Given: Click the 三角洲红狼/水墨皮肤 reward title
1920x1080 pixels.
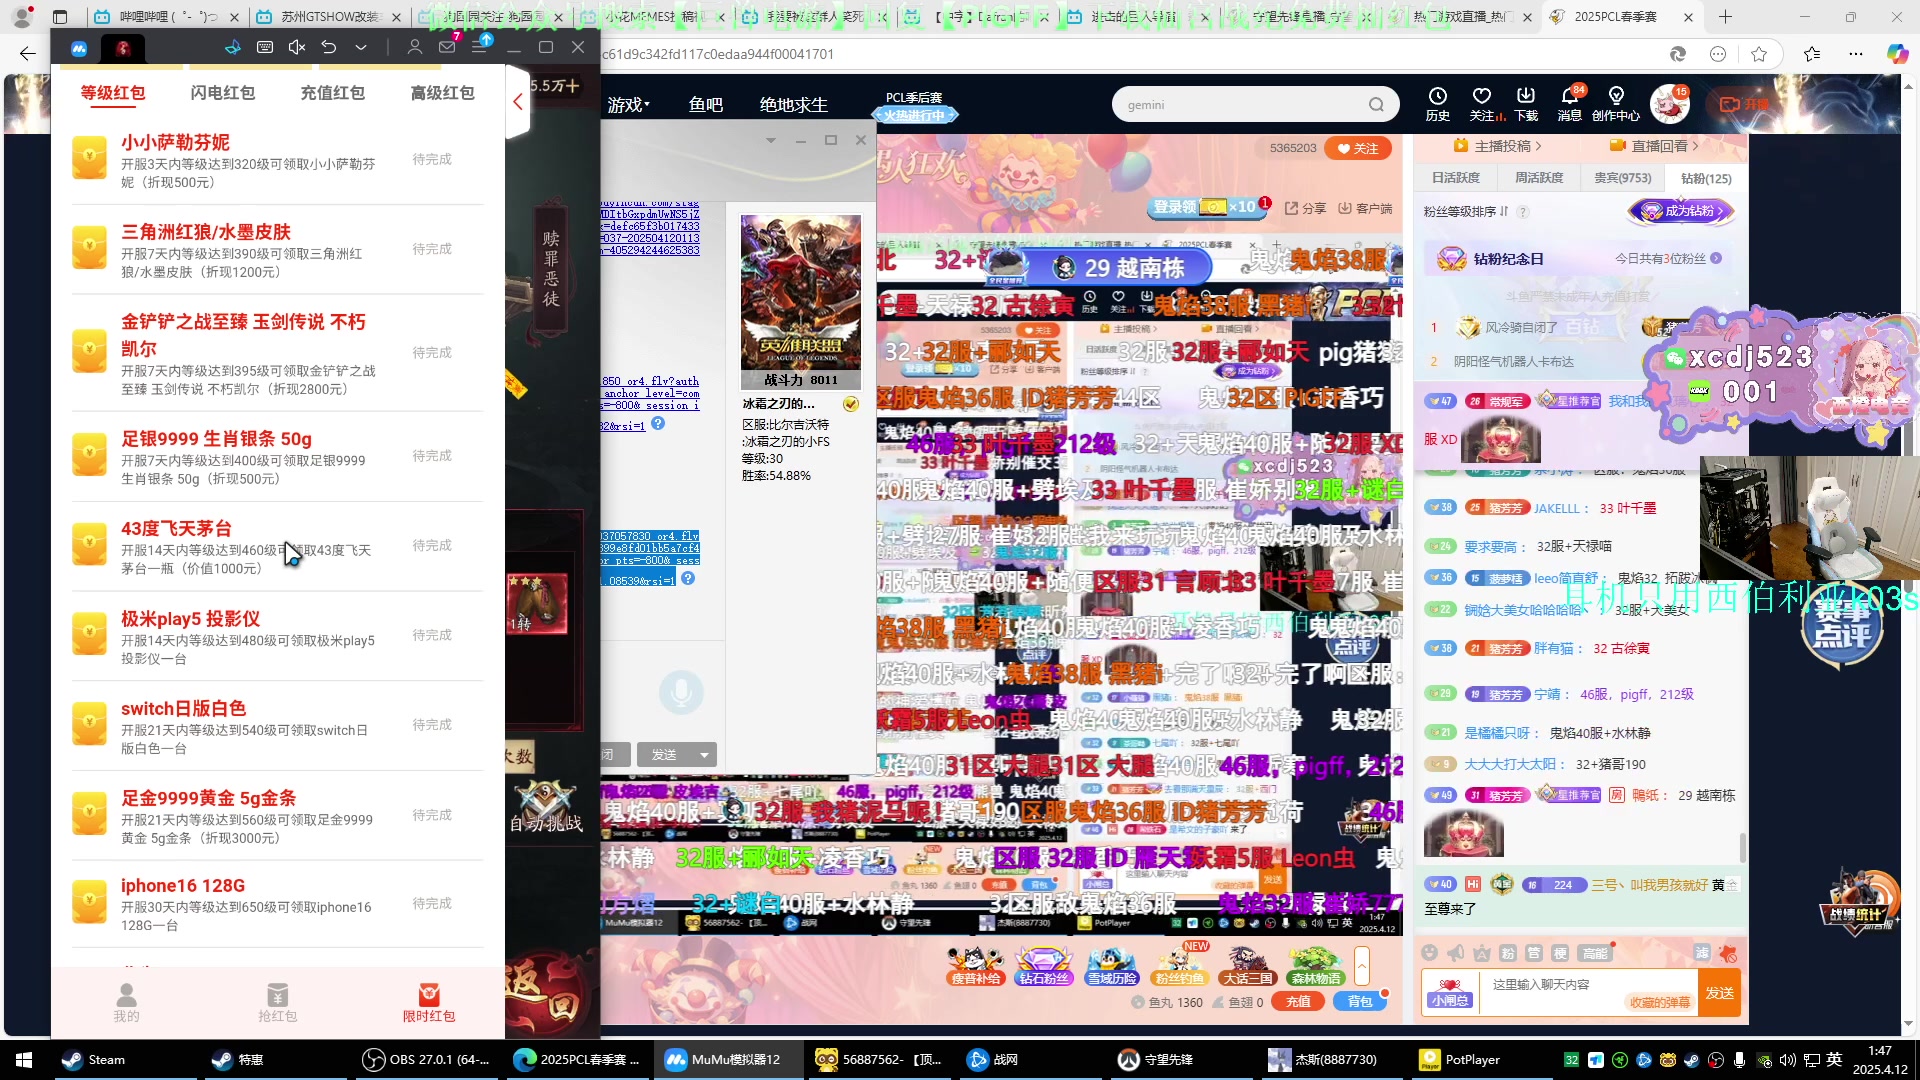Looking at the screenshot, I should (x=206, y=232).
